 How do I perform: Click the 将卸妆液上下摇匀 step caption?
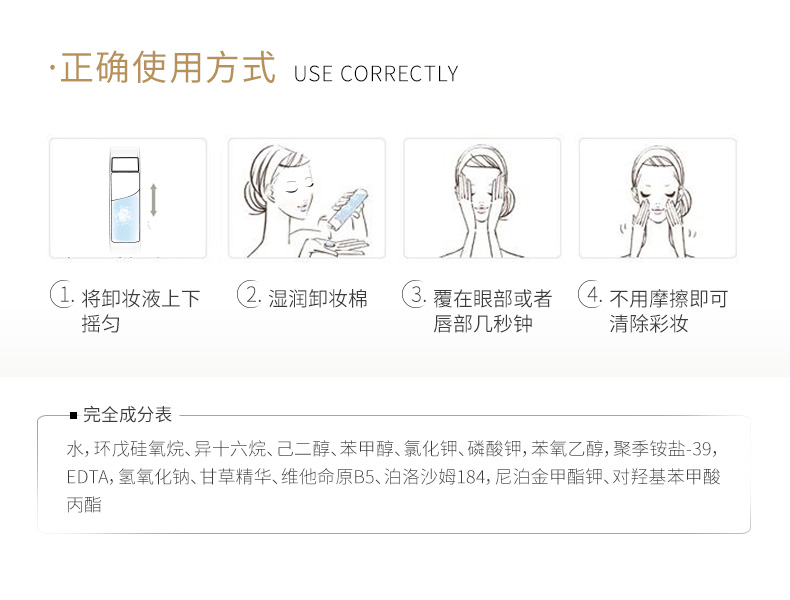click(141, 311)
